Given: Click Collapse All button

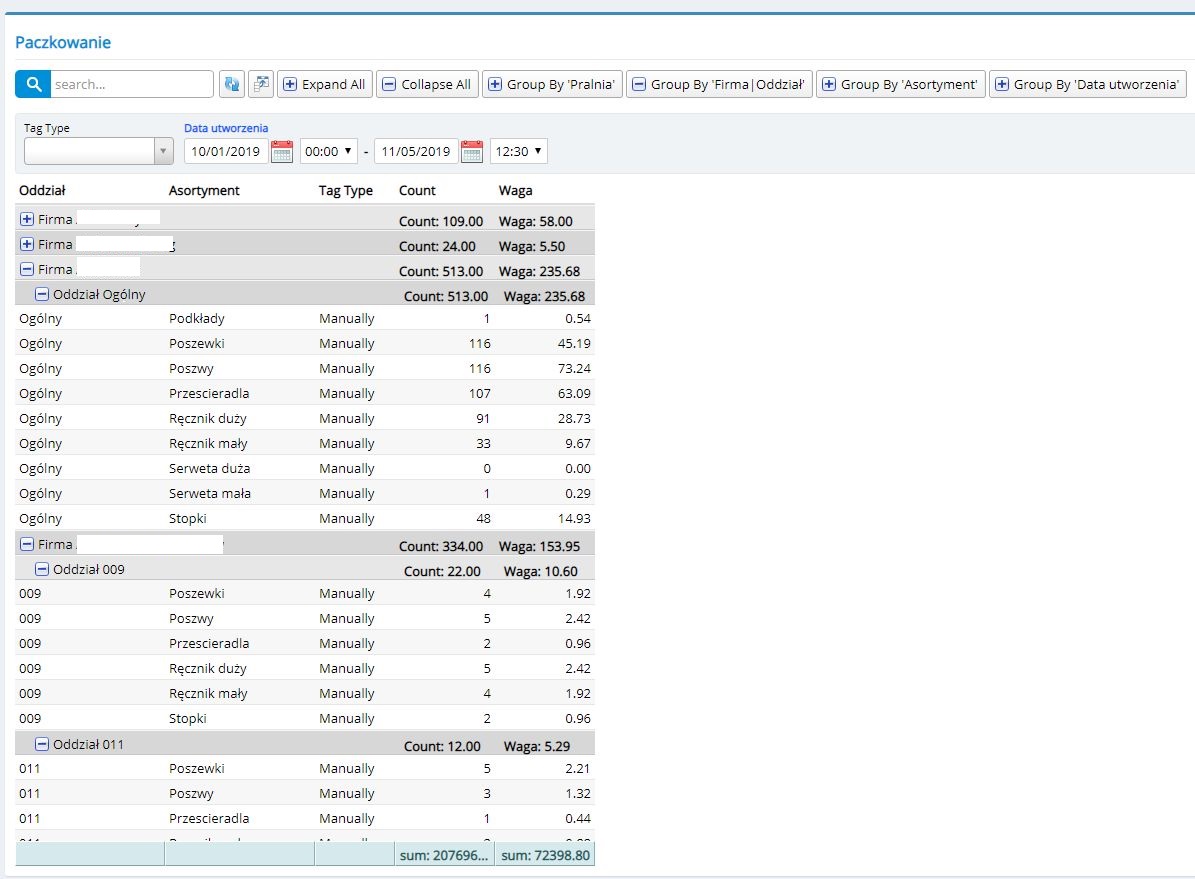Looking at the screenshot, I should [x=428, y=84].
